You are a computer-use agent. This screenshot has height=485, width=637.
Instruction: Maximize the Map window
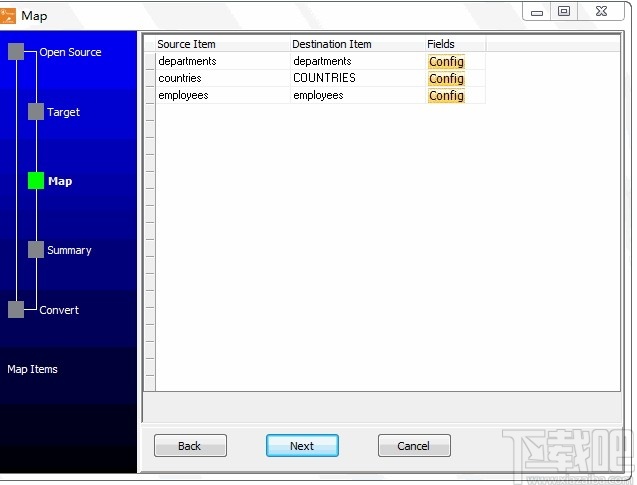tap(564, 11)
